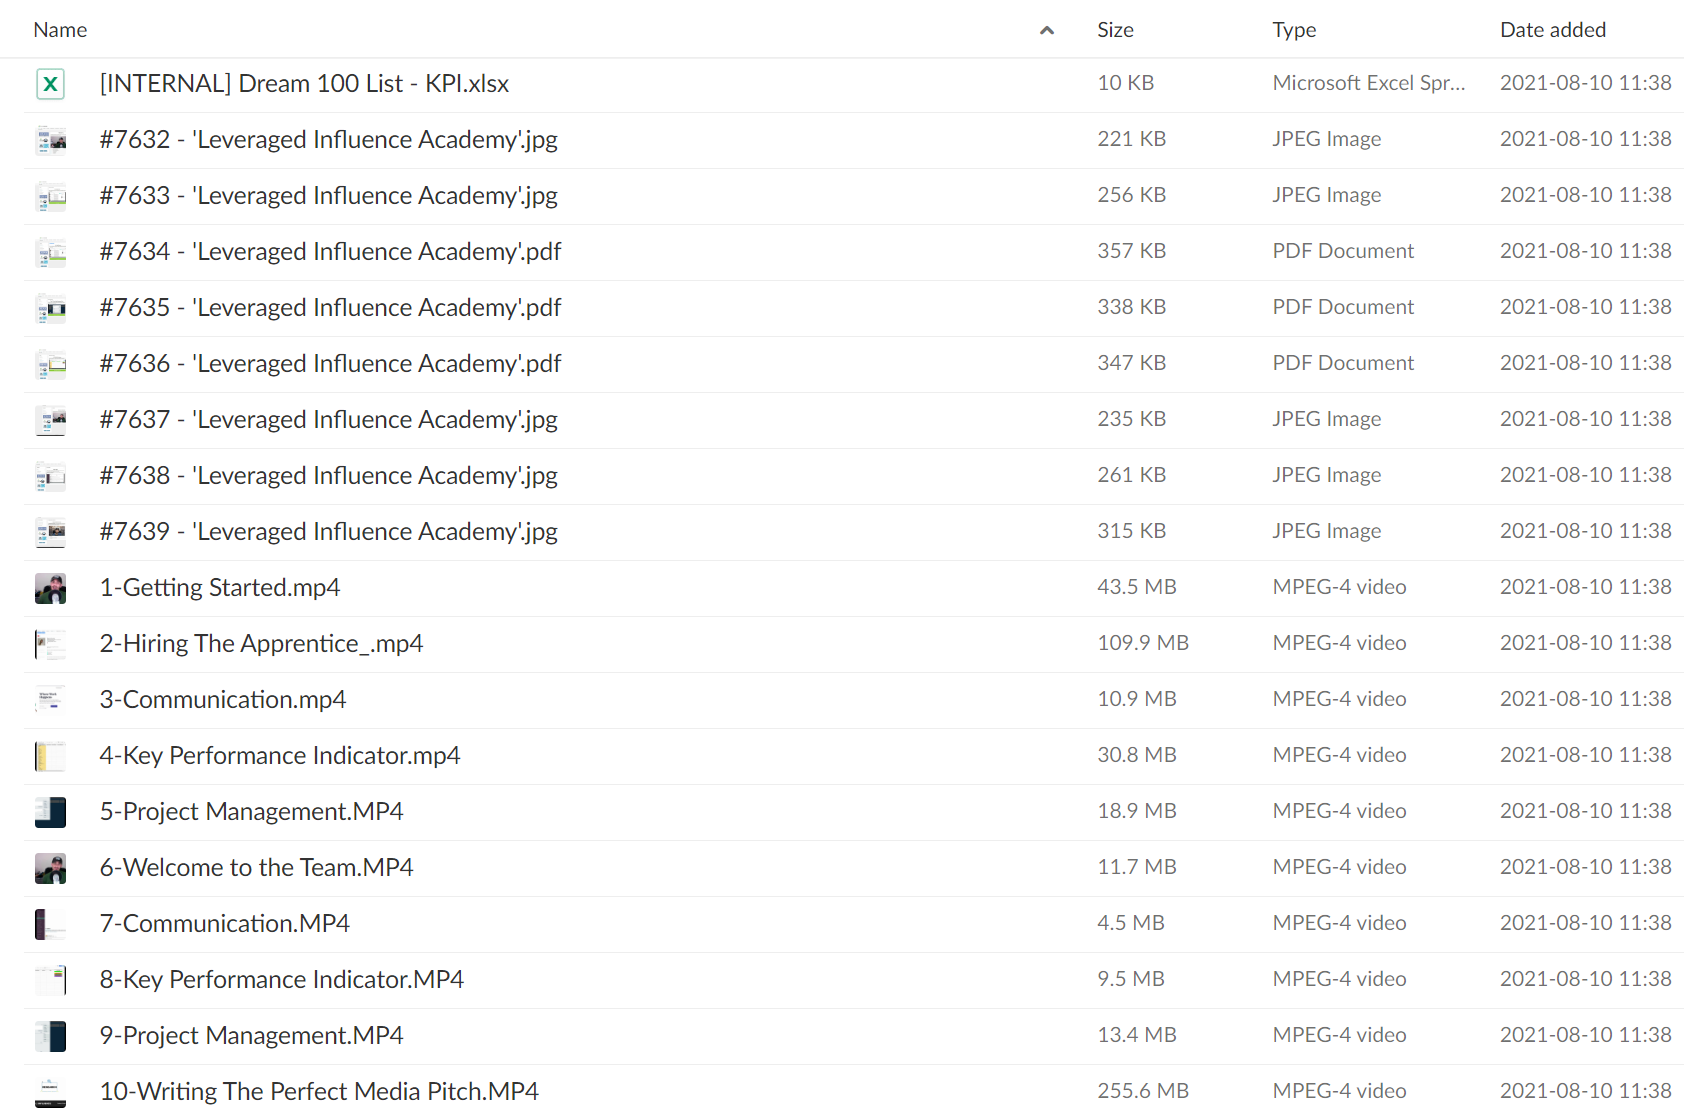Click the Excel icon for Dream 100 List KPI.xlsx
Screen dimensions: 1684x1109
coord(50,84)
